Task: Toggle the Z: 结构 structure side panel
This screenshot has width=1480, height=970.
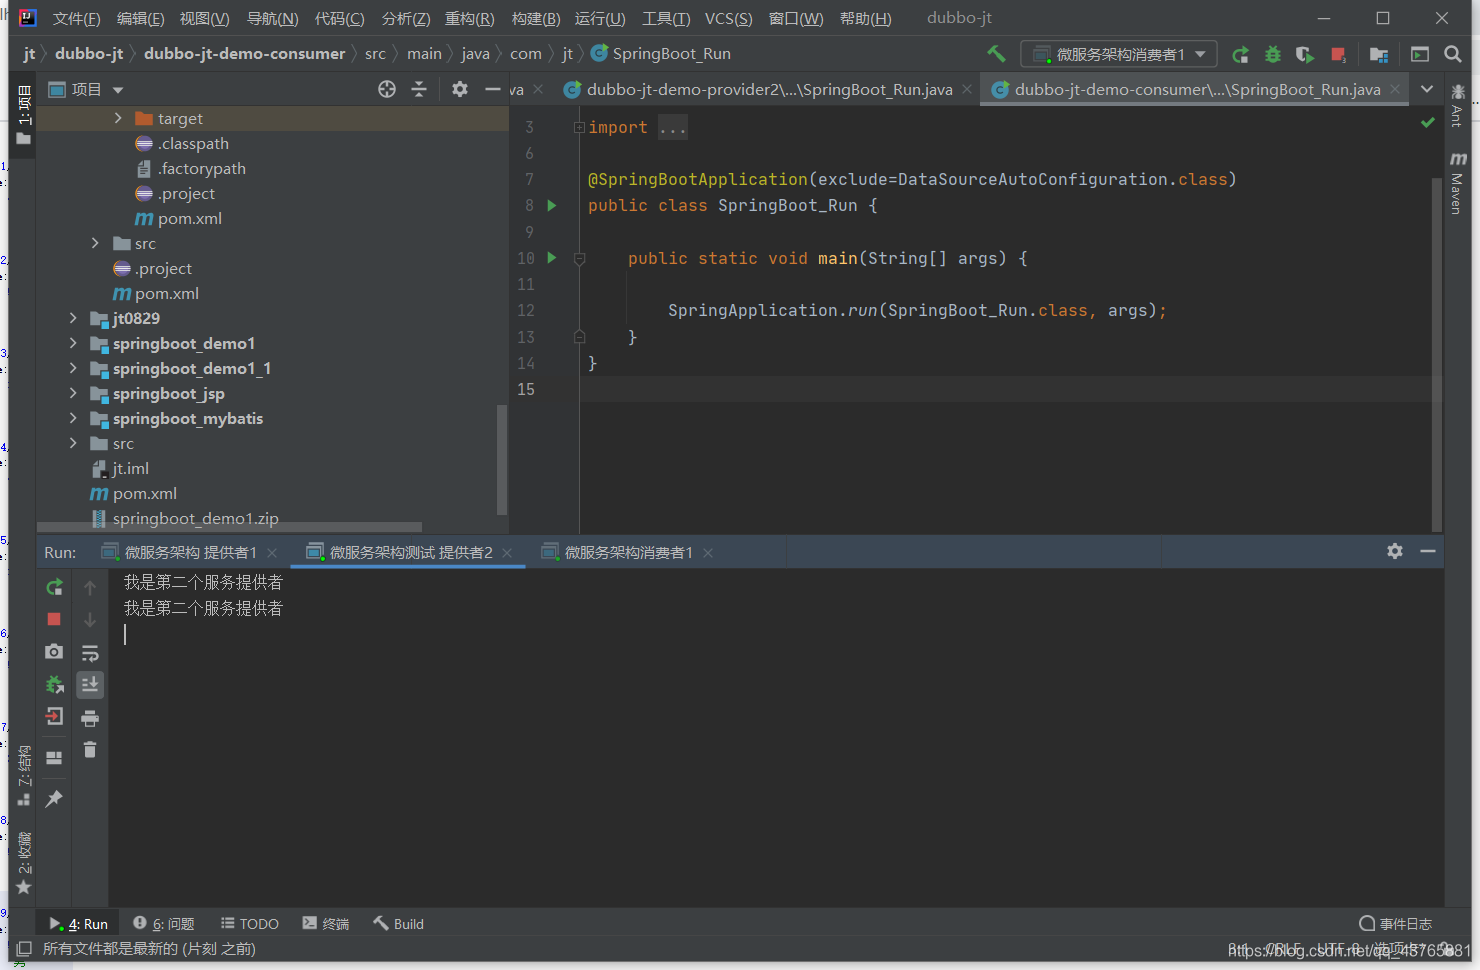Action: [24, 775]
